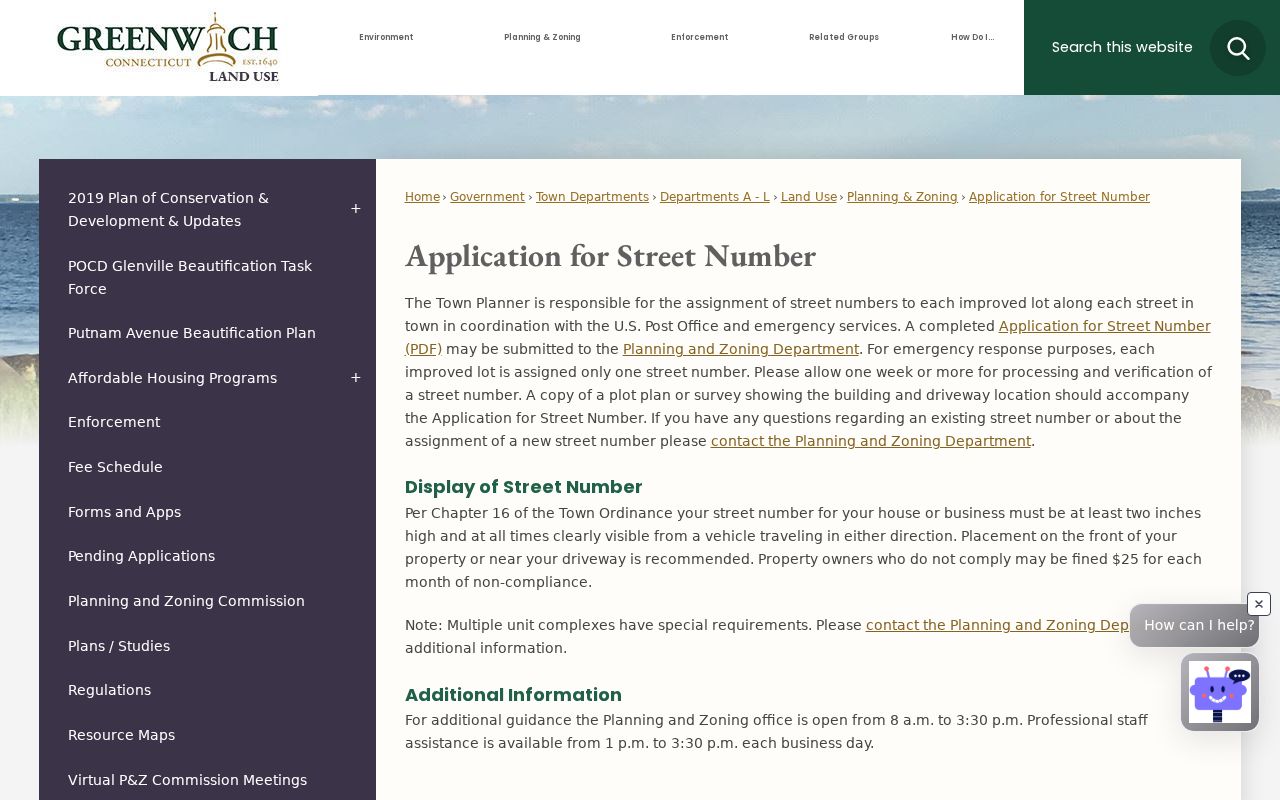Open Plans / Studies sidebar item
This screenshot has width=1280, height=800.
coord(119,646)
